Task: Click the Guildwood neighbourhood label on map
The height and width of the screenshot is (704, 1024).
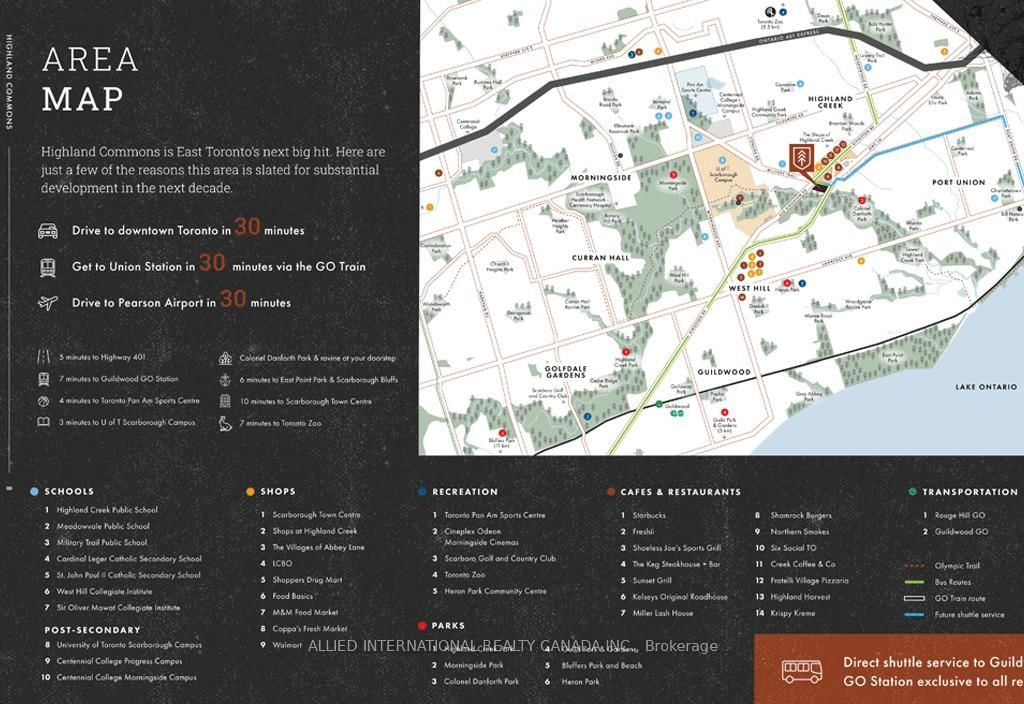Action: click(724, 372)
